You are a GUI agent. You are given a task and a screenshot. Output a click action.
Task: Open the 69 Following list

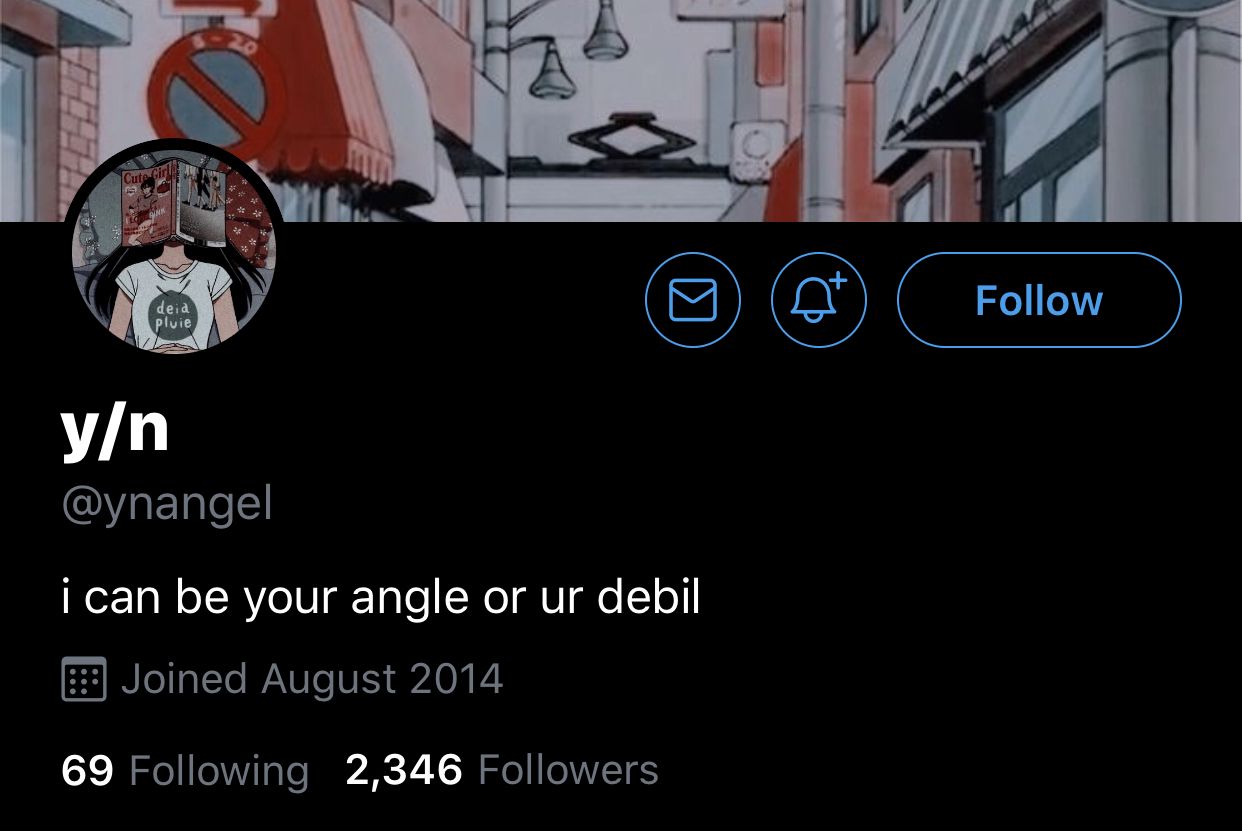click(185, 771)
